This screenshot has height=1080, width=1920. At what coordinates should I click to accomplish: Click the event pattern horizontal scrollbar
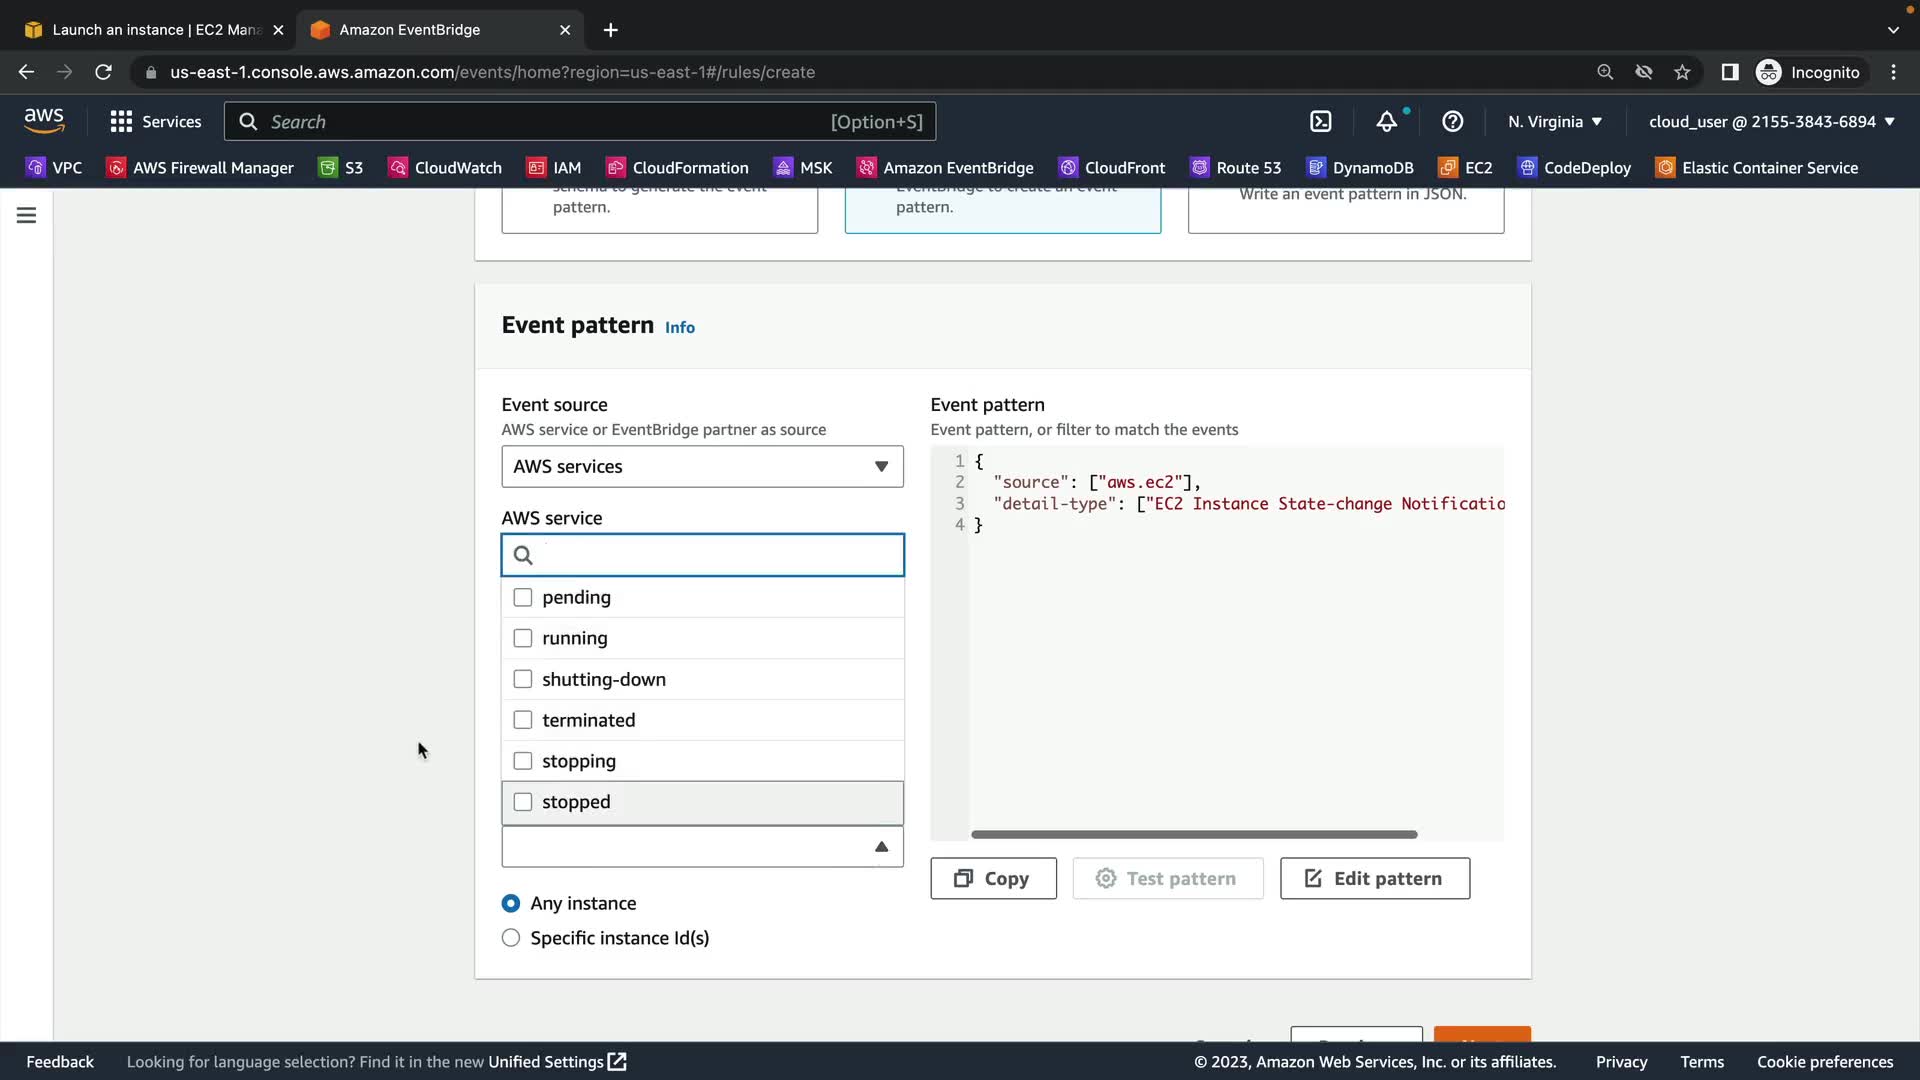tap(1194, 834)
